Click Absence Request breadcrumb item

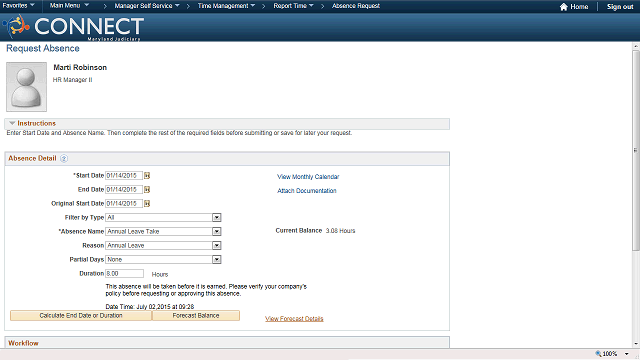point(356,6)
